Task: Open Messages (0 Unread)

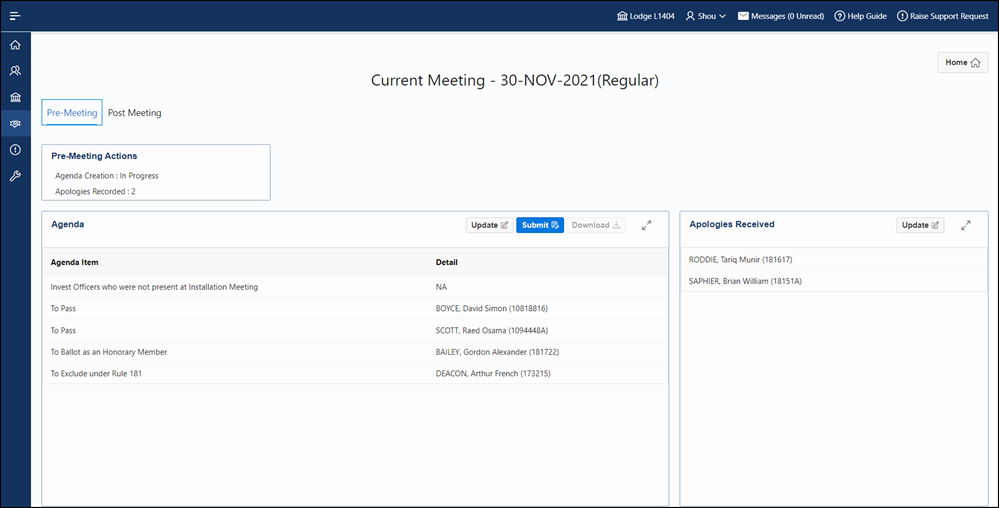Action: tap(780, 16)
